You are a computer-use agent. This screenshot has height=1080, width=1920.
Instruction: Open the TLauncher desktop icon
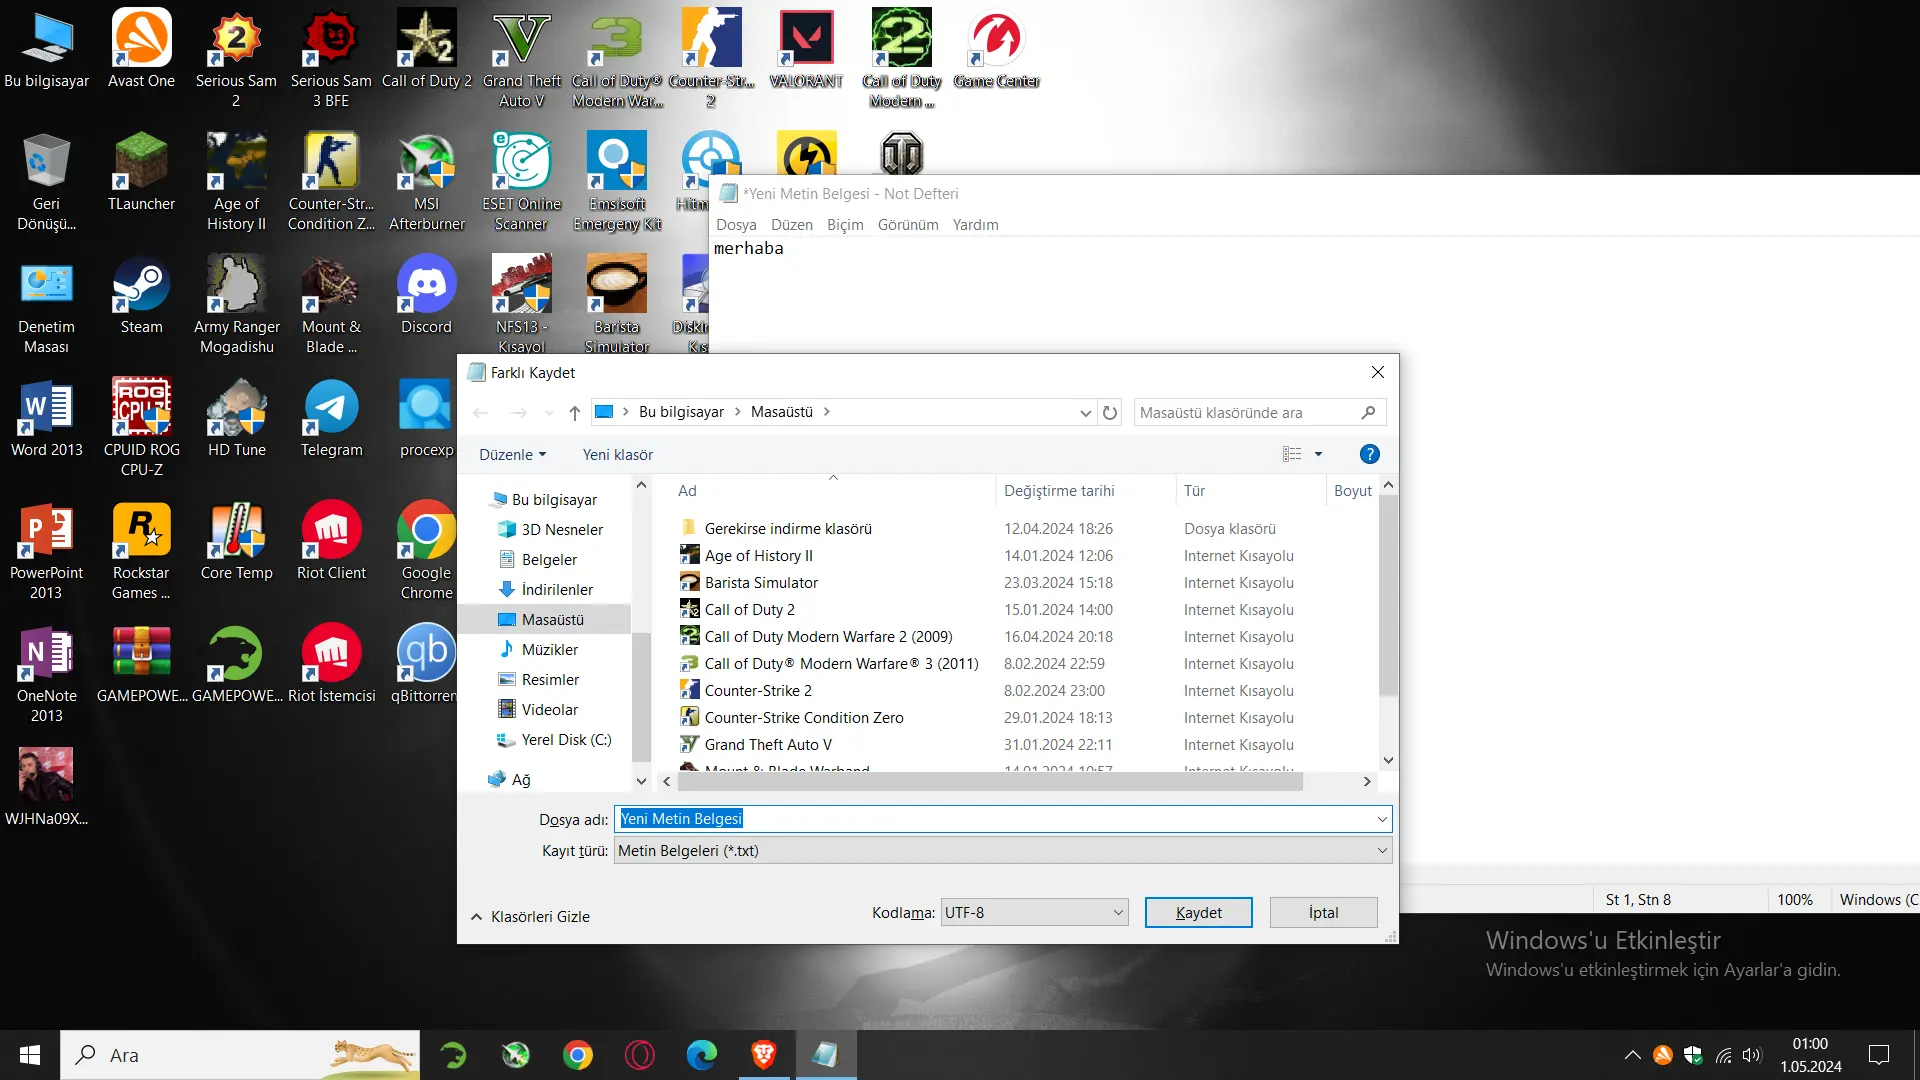pyautogui.click(x=141, y=171)
